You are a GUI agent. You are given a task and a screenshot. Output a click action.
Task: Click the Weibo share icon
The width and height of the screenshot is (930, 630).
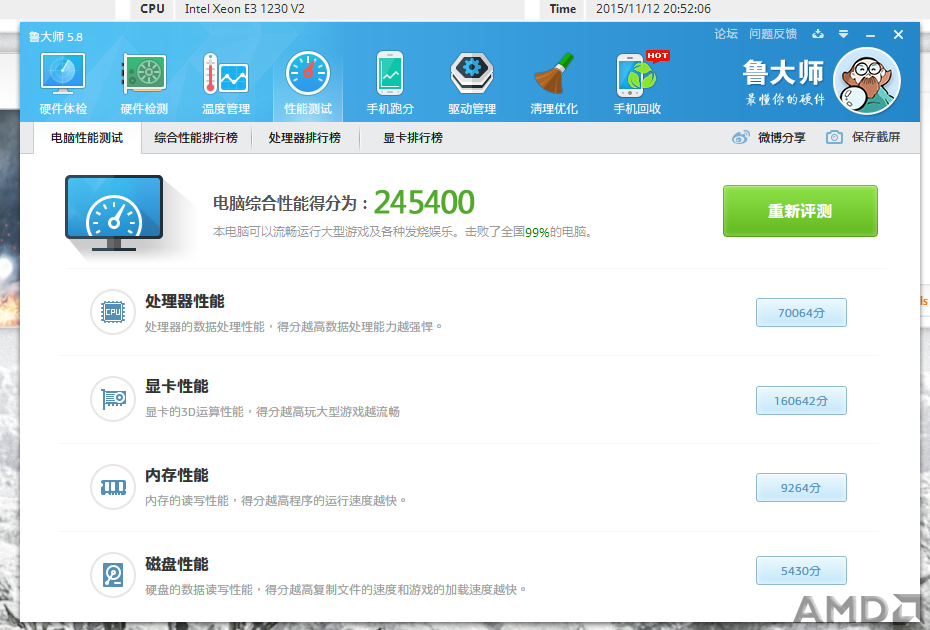coord(740,138)
